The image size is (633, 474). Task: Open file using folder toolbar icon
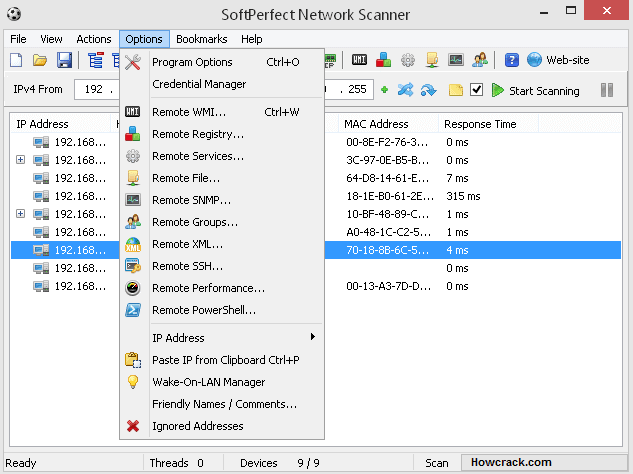pyautogui.click(x=40, y=60)
